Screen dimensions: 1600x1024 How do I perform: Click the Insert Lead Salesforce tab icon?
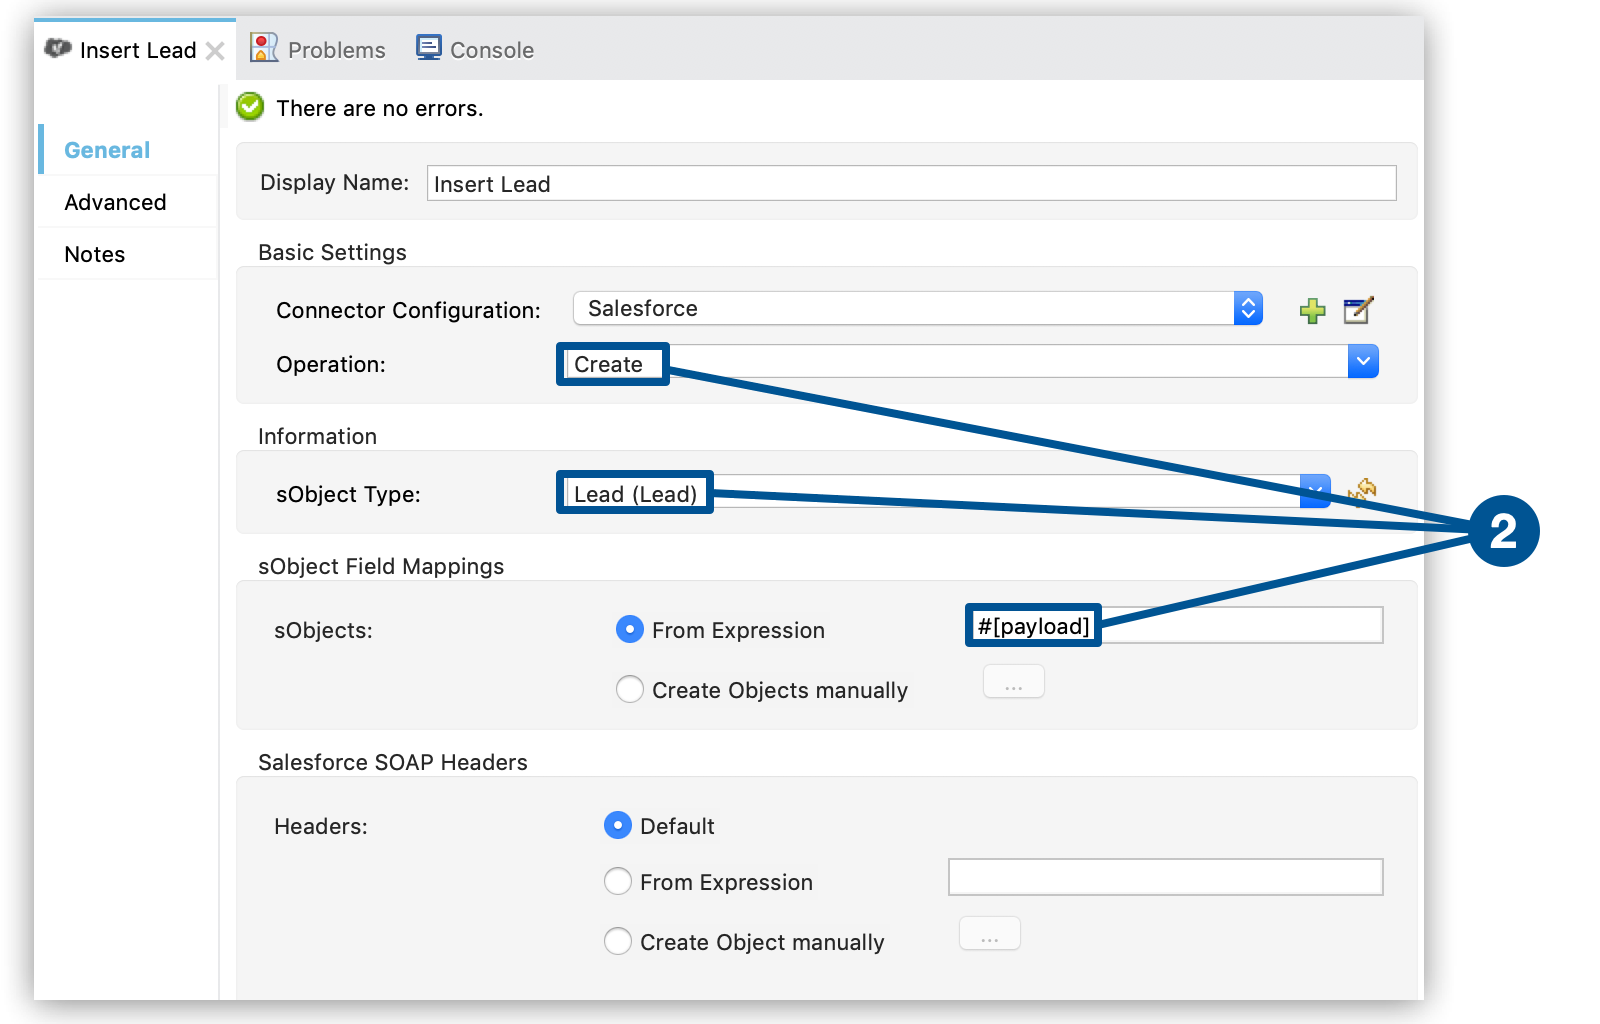58,48
